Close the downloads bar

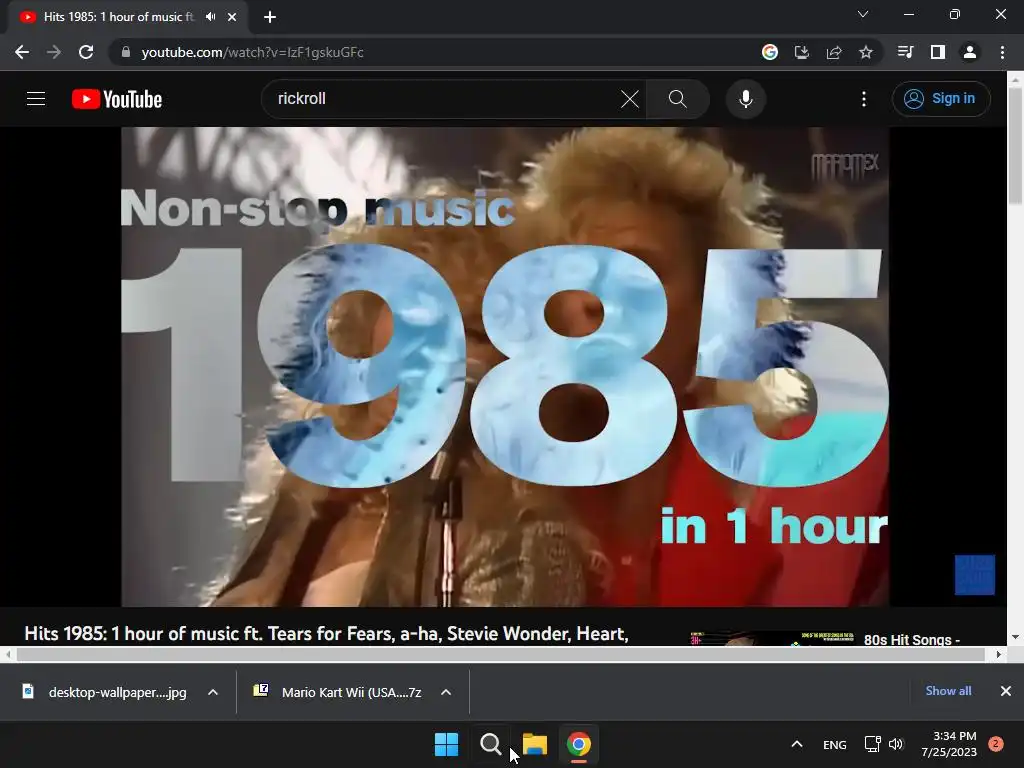[1006, 691]
